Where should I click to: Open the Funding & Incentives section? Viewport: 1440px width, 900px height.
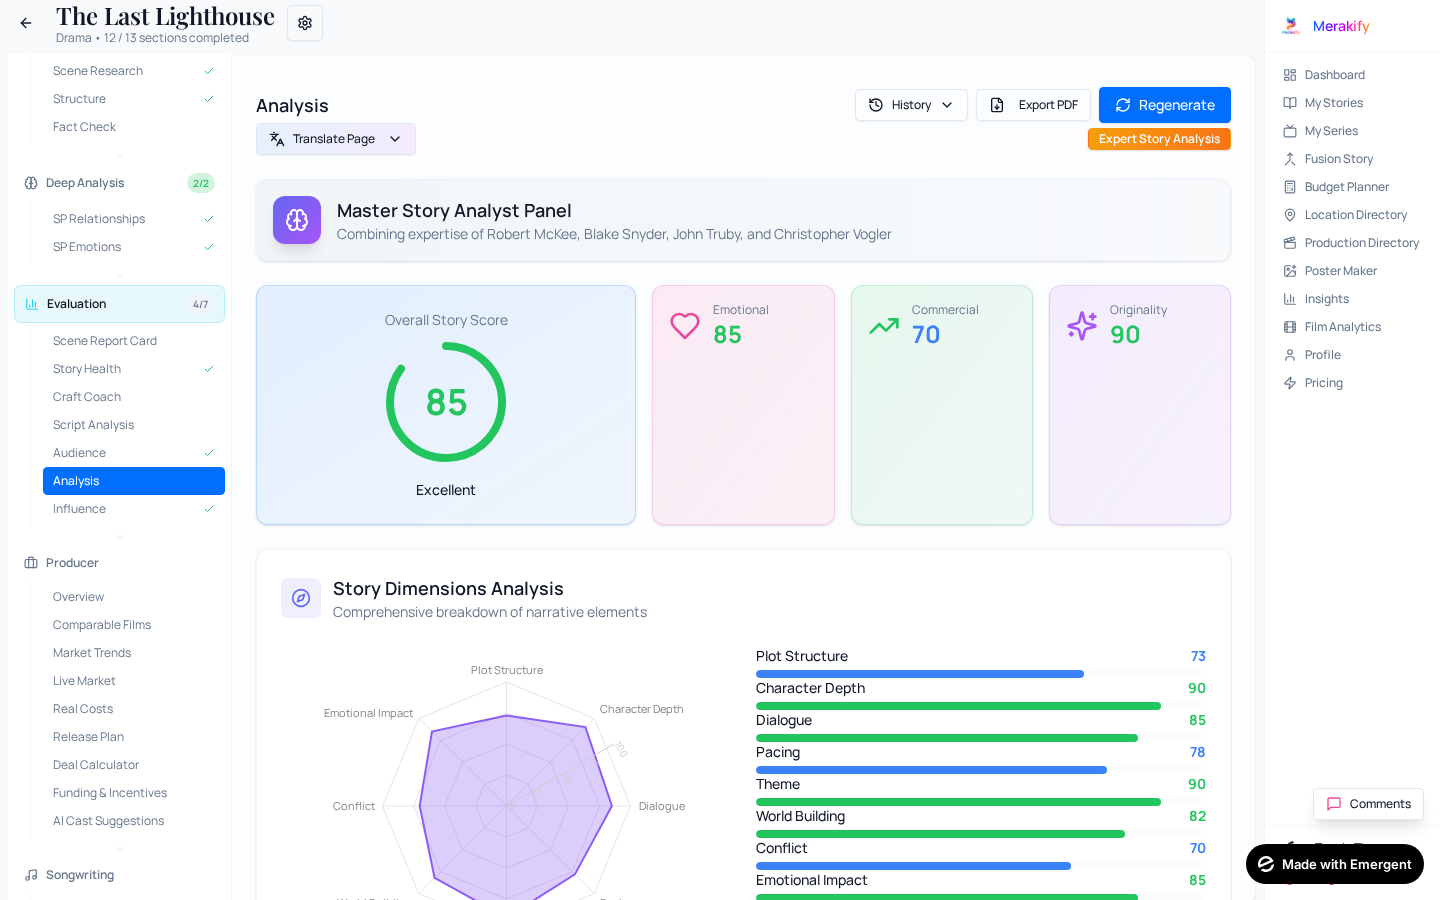(x=134, y=793)
